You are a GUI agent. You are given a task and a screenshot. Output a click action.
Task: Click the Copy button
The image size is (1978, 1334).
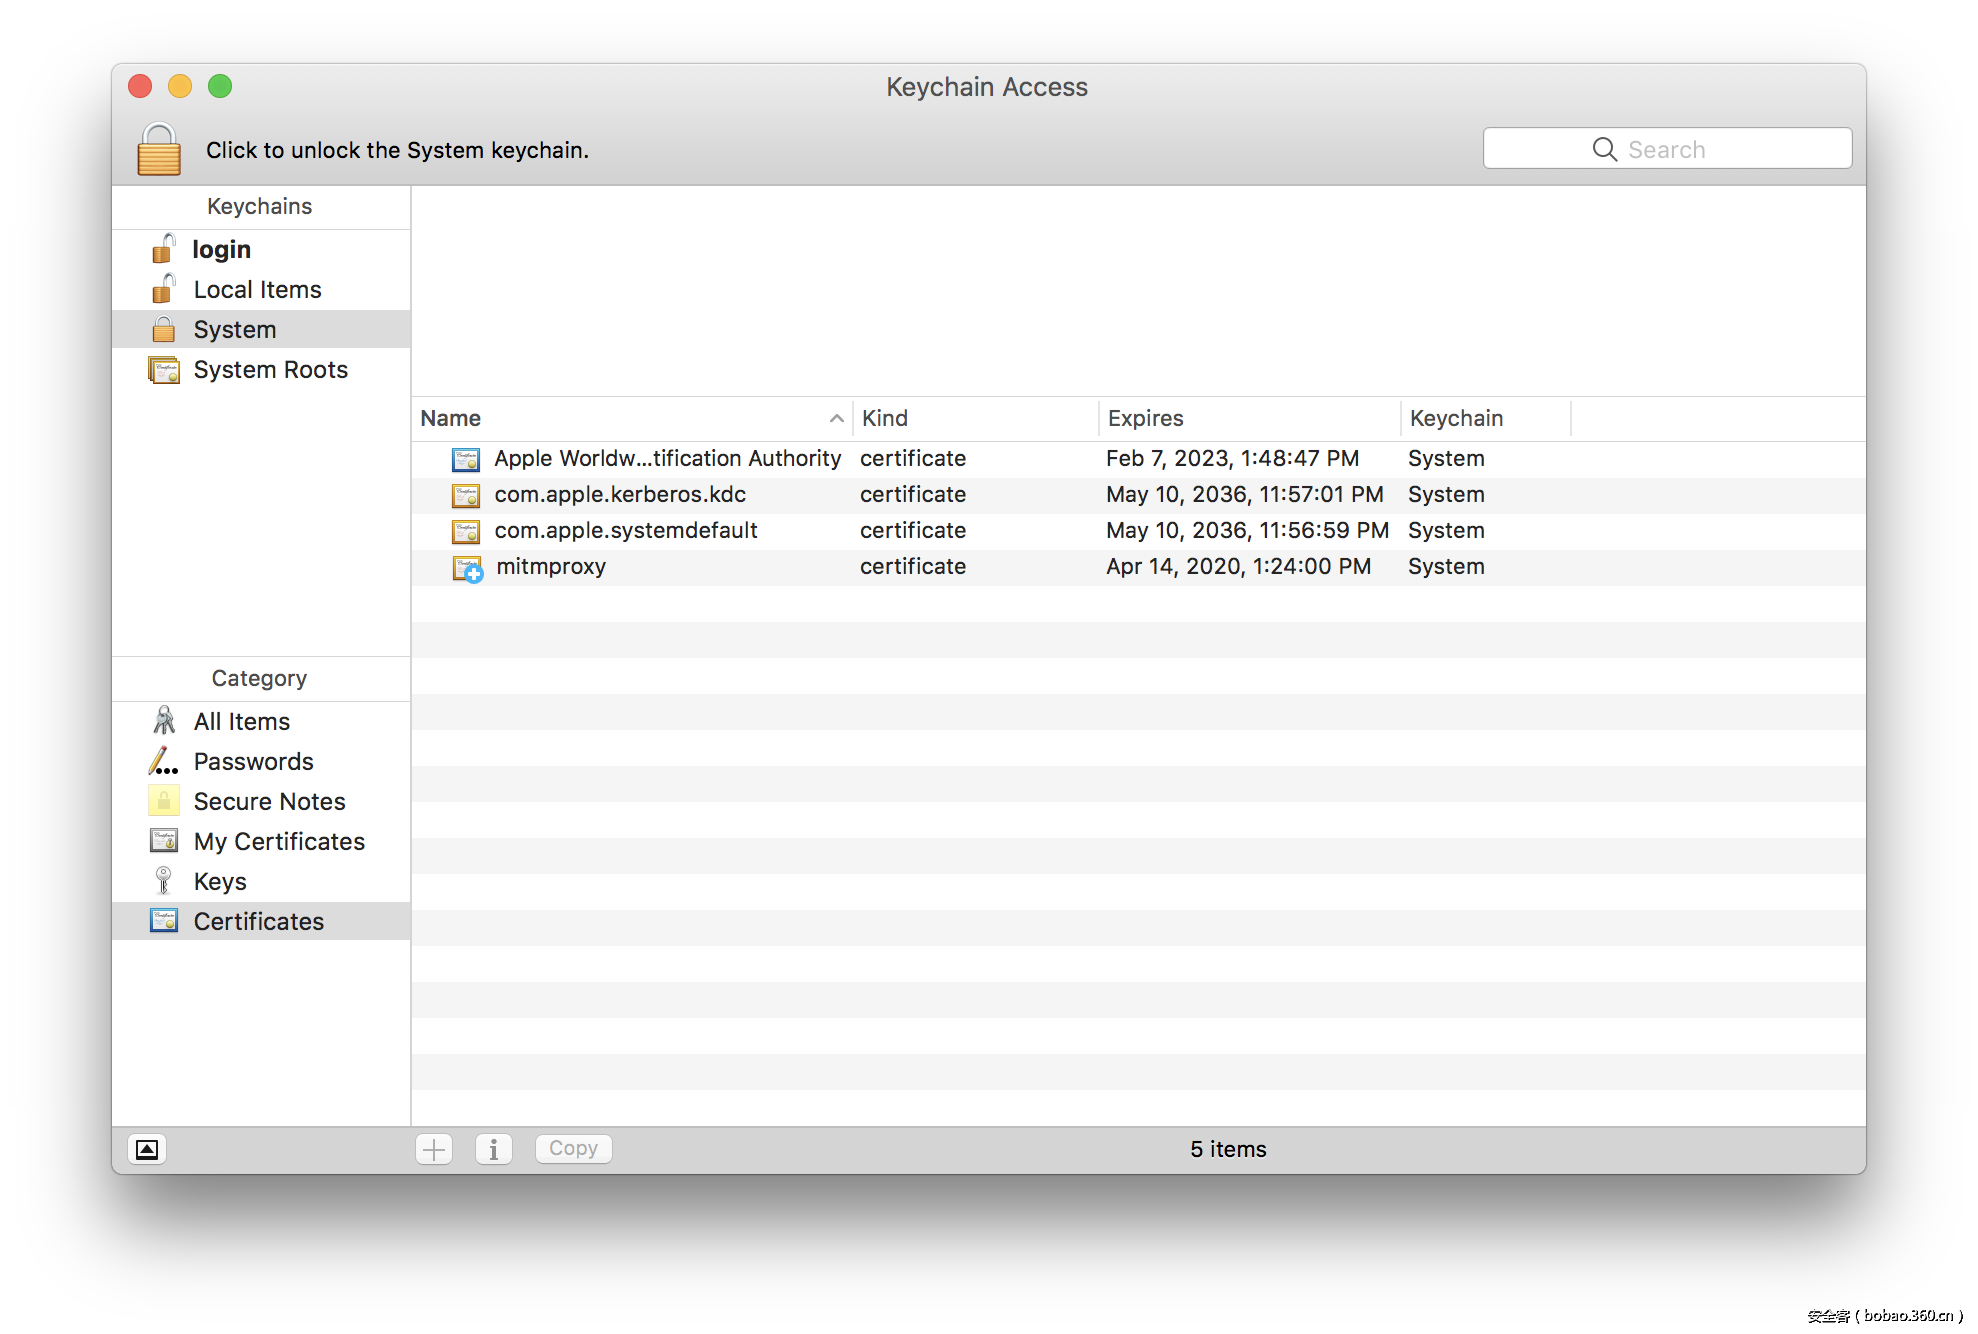click(573, 1149)
